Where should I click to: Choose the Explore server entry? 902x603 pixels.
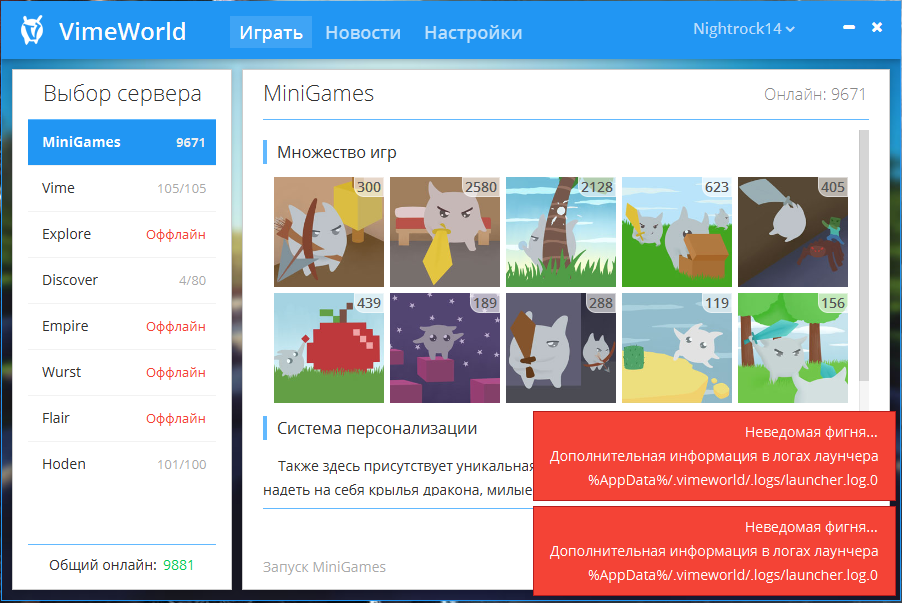coord(122,234)
